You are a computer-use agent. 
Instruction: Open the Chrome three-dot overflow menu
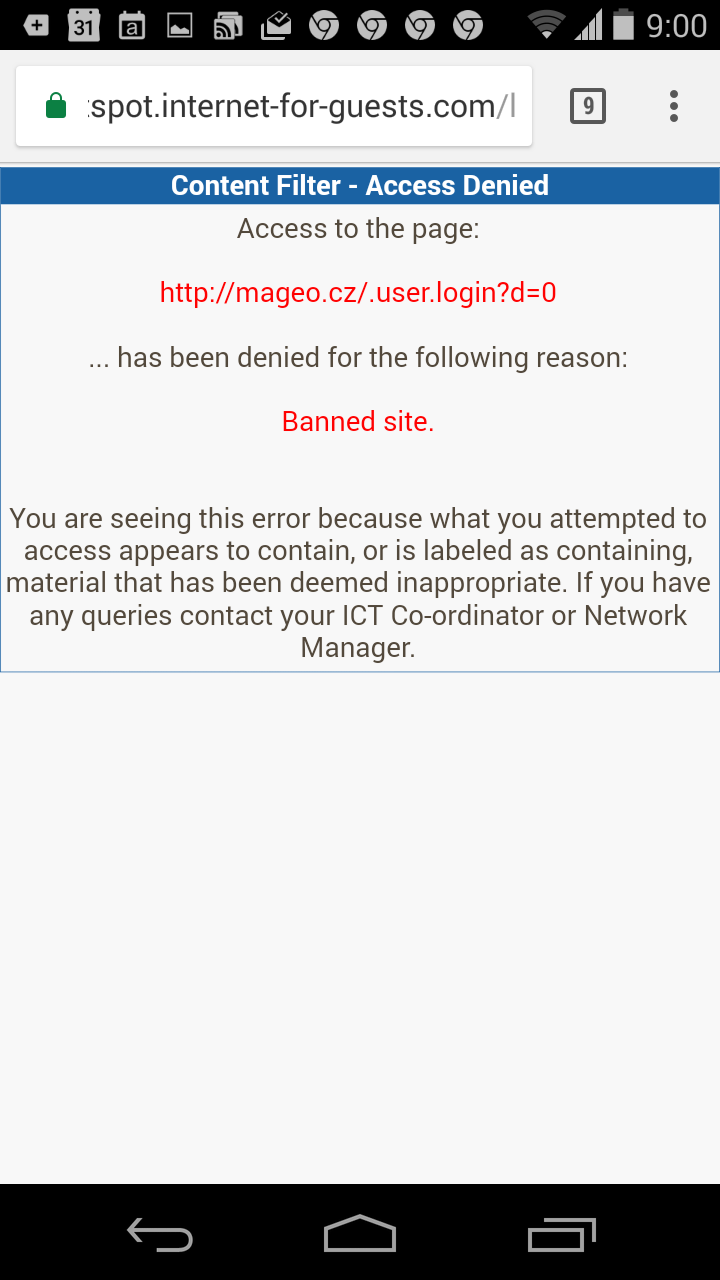674,106
